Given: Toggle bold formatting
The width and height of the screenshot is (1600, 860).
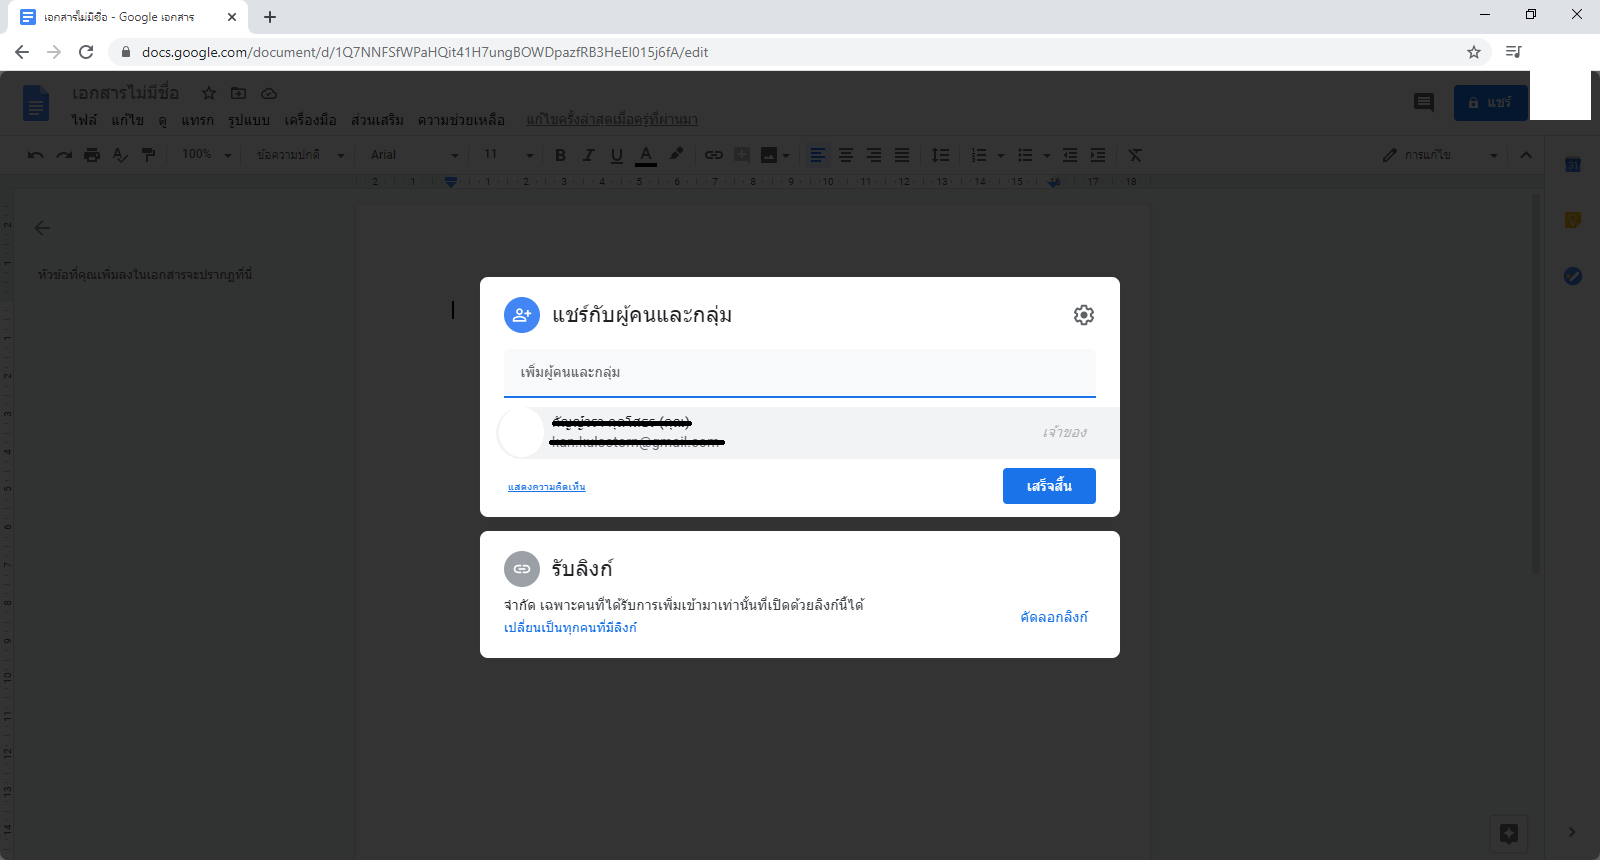Looking at the screenshot, I should click(560, 155).
